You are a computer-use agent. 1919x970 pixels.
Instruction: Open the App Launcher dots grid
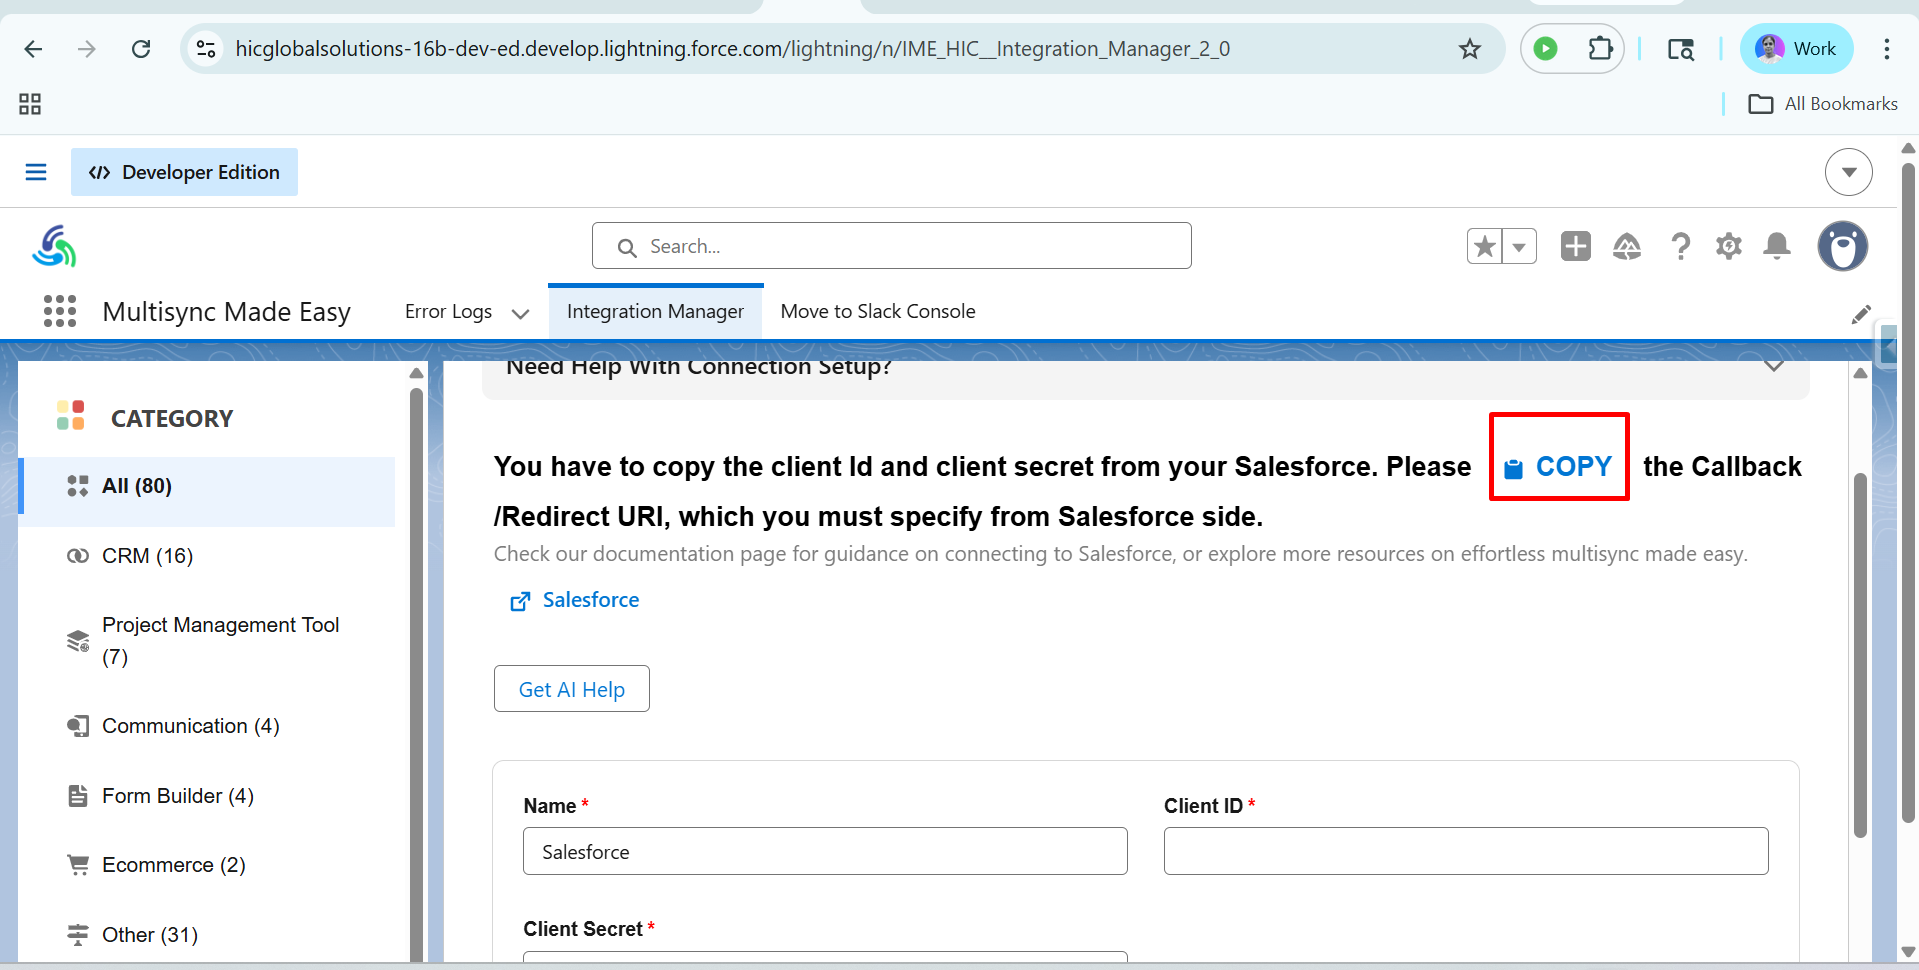click(x=60, y=311)
